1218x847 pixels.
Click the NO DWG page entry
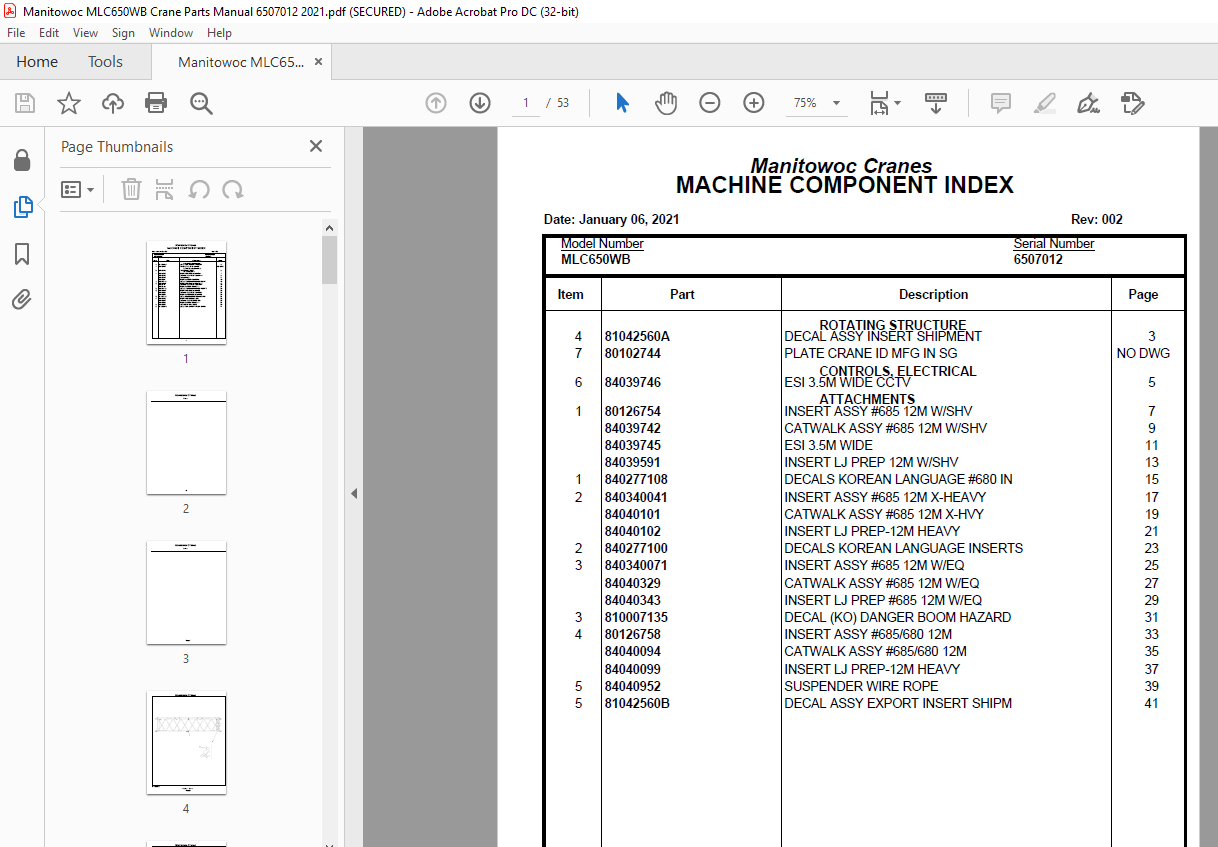point(1143,354)
